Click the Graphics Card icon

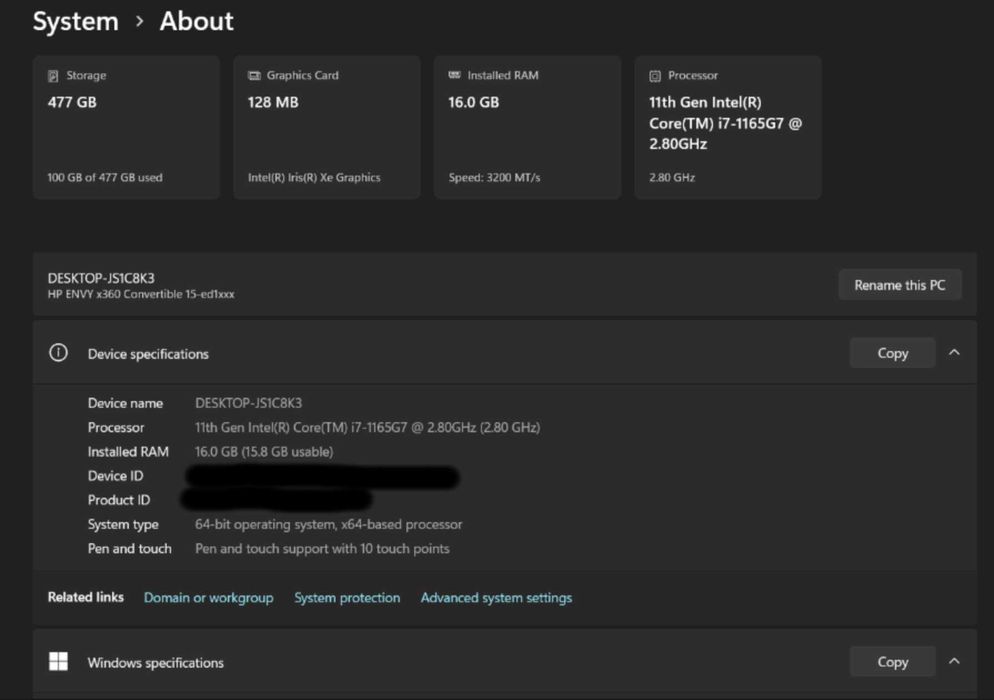click(x=254, y=75)
